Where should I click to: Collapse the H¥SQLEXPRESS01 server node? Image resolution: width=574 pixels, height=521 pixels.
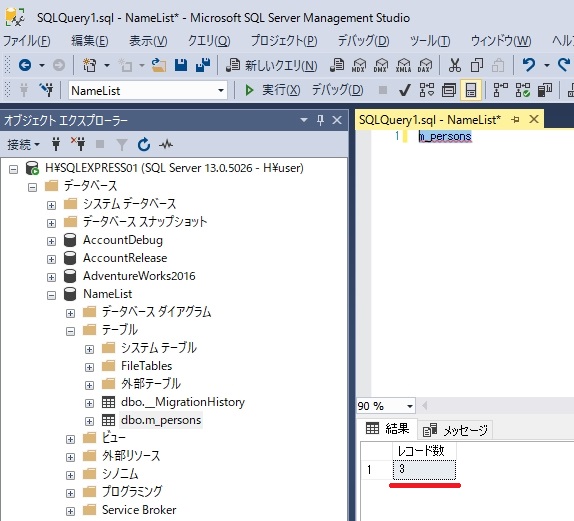point(14,169)
